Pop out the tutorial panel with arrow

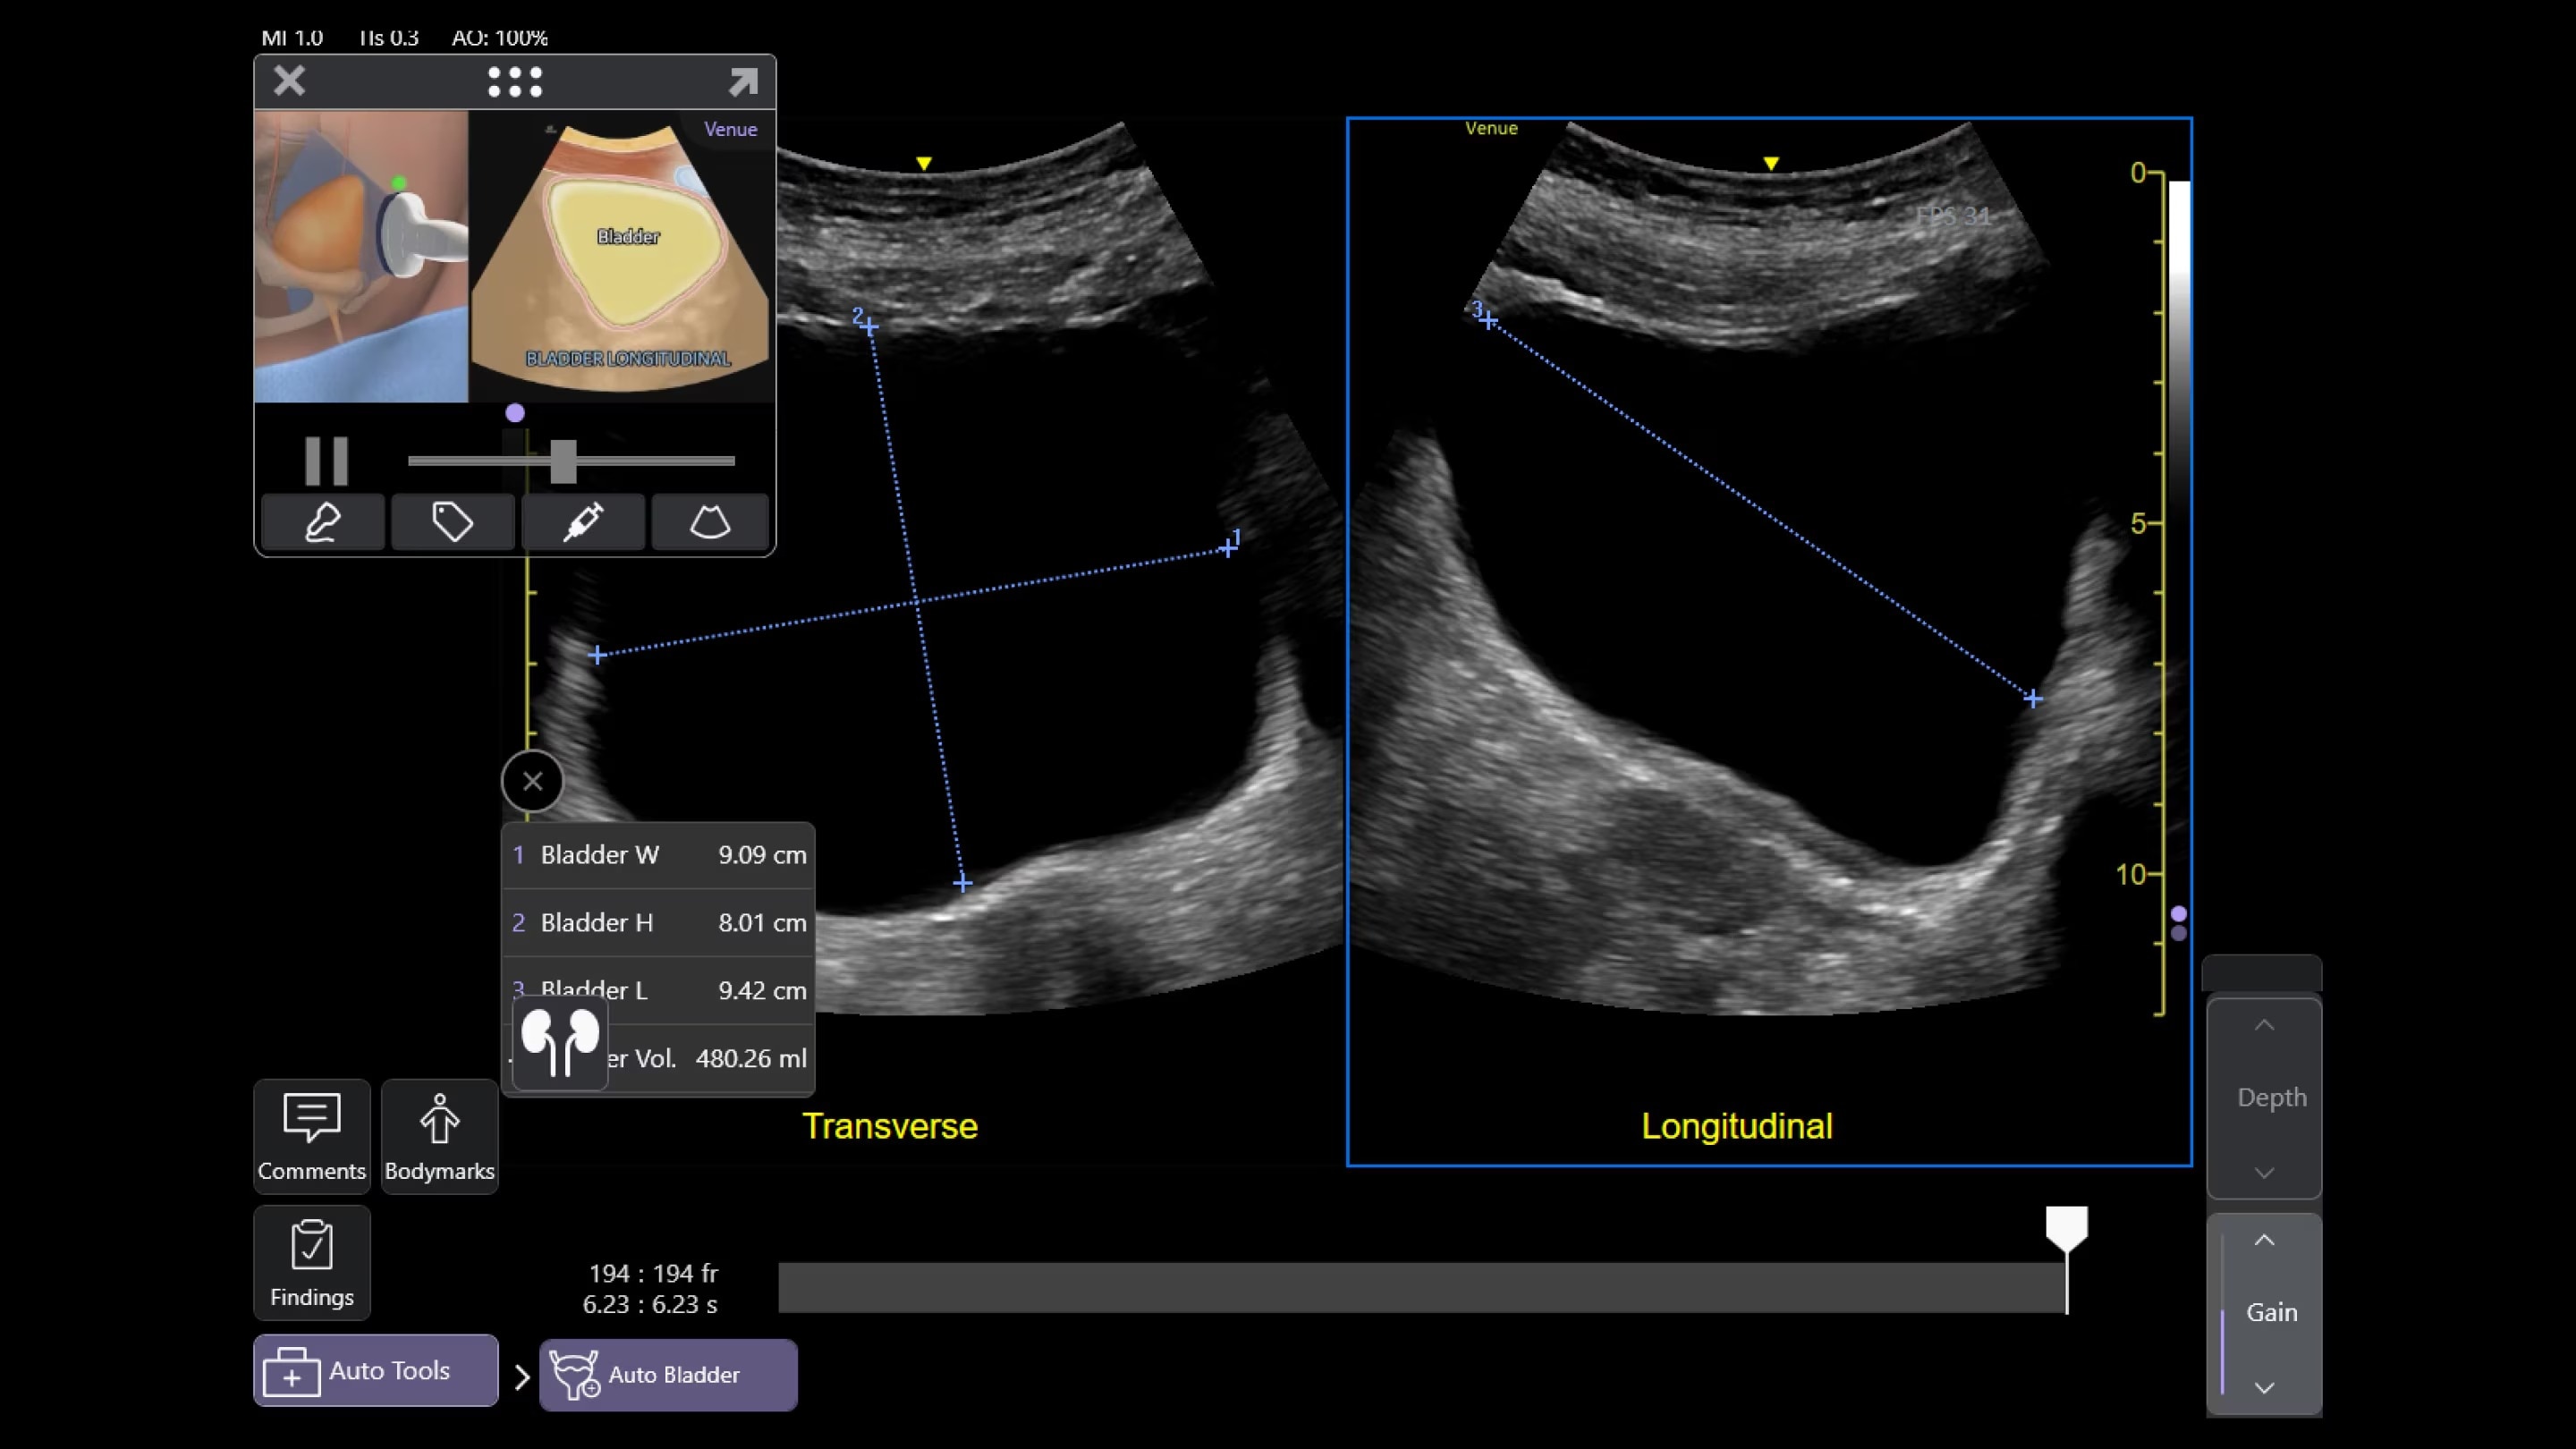[x=743, y=82]
